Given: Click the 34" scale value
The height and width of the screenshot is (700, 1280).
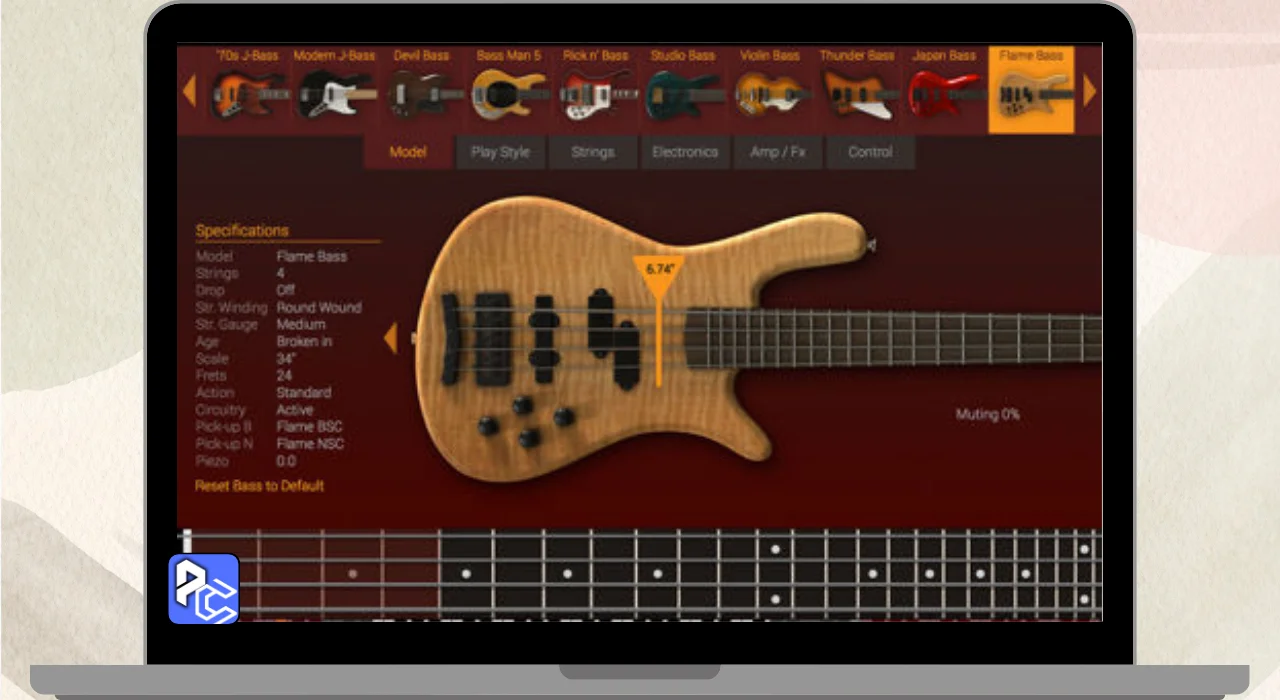Looking at the screenshot, I should (x=286, y=358).
